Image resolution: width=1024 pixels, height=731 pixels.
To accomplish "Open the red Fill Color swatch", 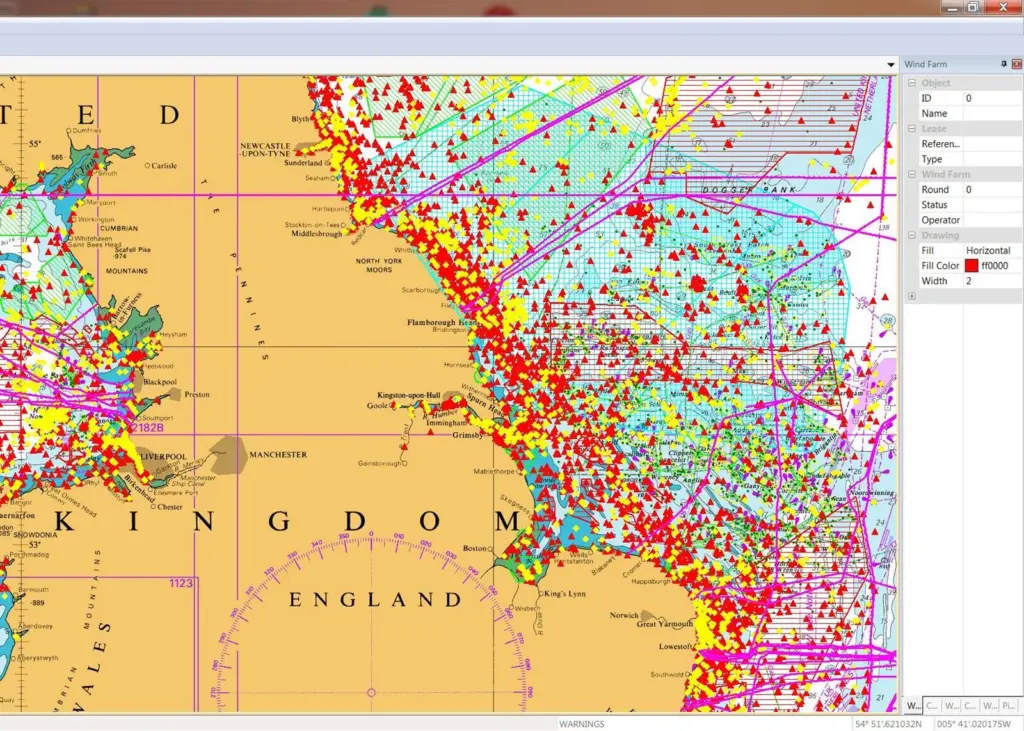I will pyautogui.click(x=972, y=266).
